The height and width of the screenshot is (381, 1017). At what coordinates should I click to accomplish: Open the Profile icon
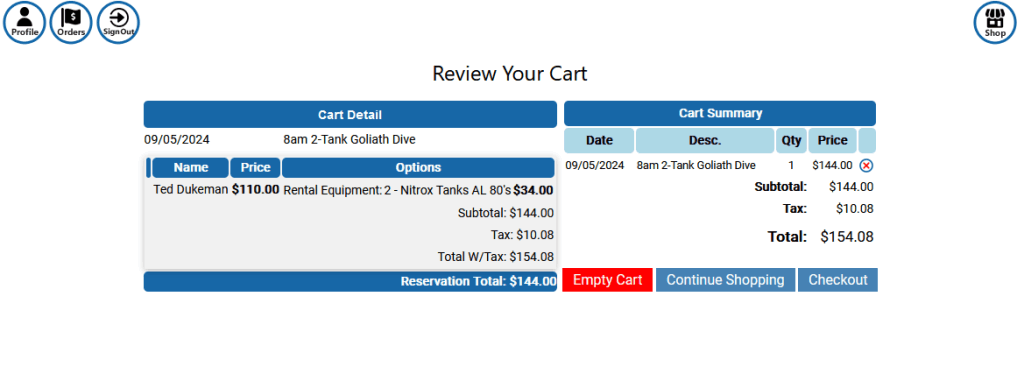coord(25,23)
